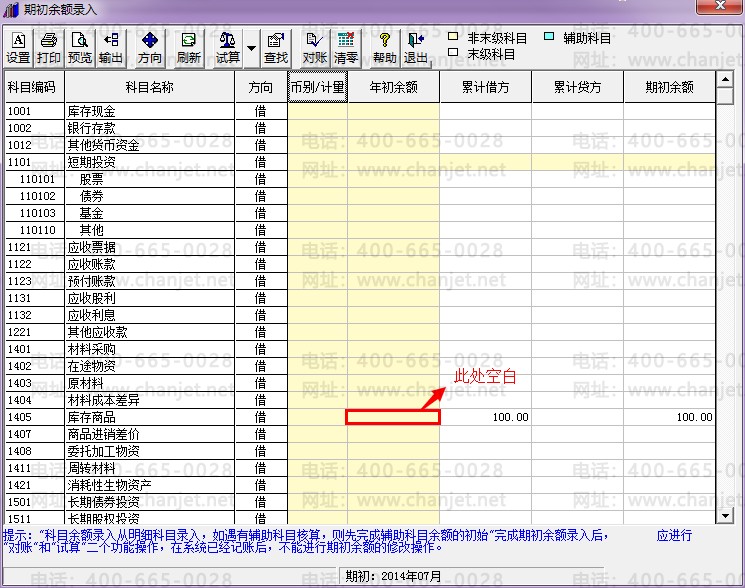The image size is (745, 588).
Task: Open the 查找 (Find) toolbar icon
Action: (x=276, y=48)
